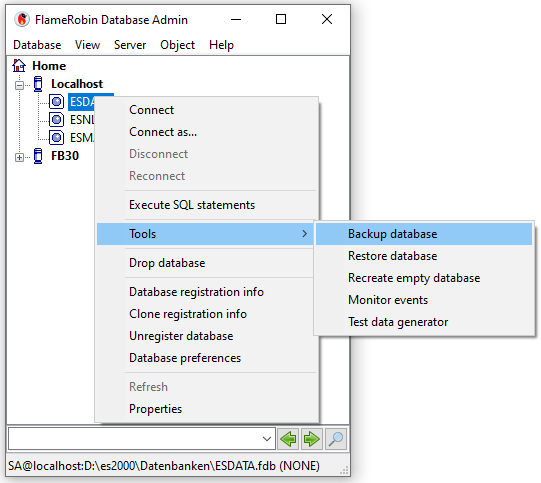Select the Localhost server label
This screenshot has width=541, height=483.
(77, 84)
